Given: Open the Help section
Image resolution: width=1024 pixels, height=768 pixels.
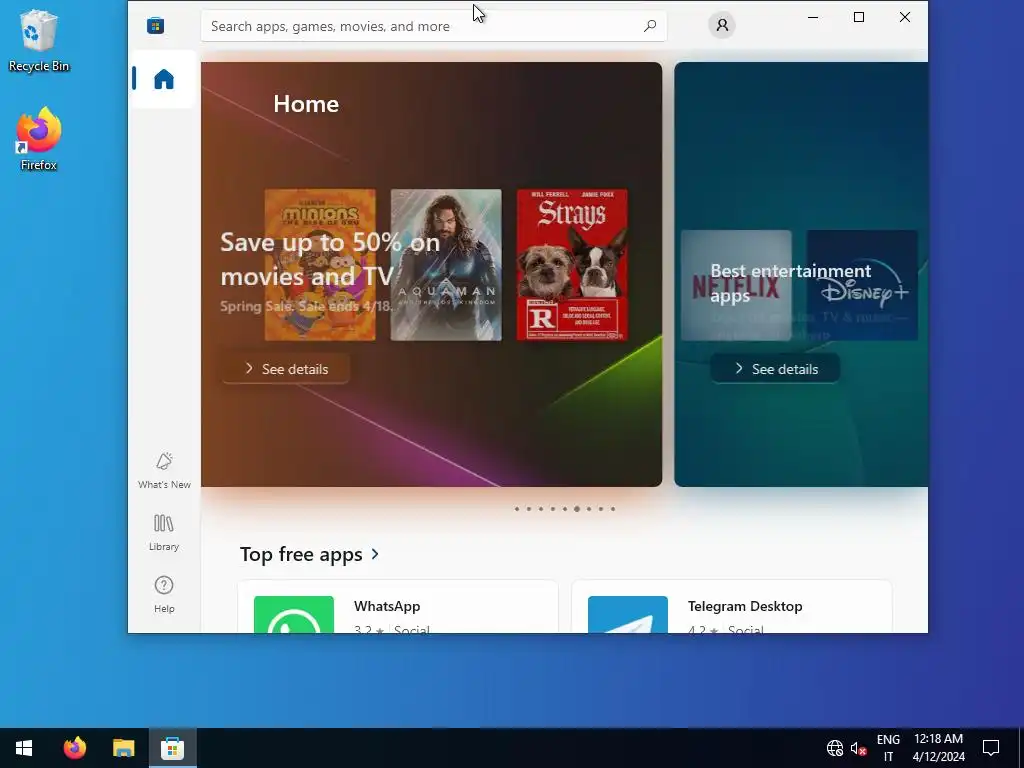Looking at the screenshot, I should (164, 594).
